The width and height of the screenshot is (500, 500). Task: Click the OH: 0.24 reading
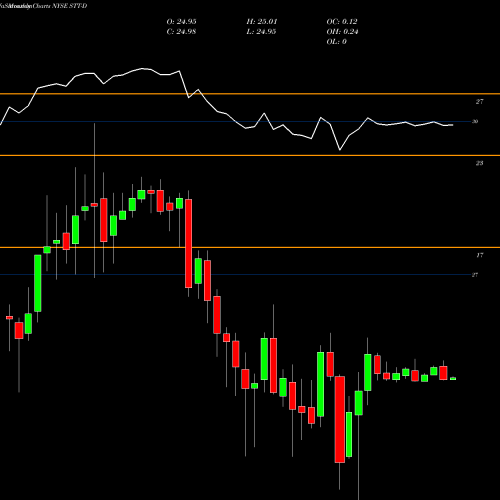342,32
